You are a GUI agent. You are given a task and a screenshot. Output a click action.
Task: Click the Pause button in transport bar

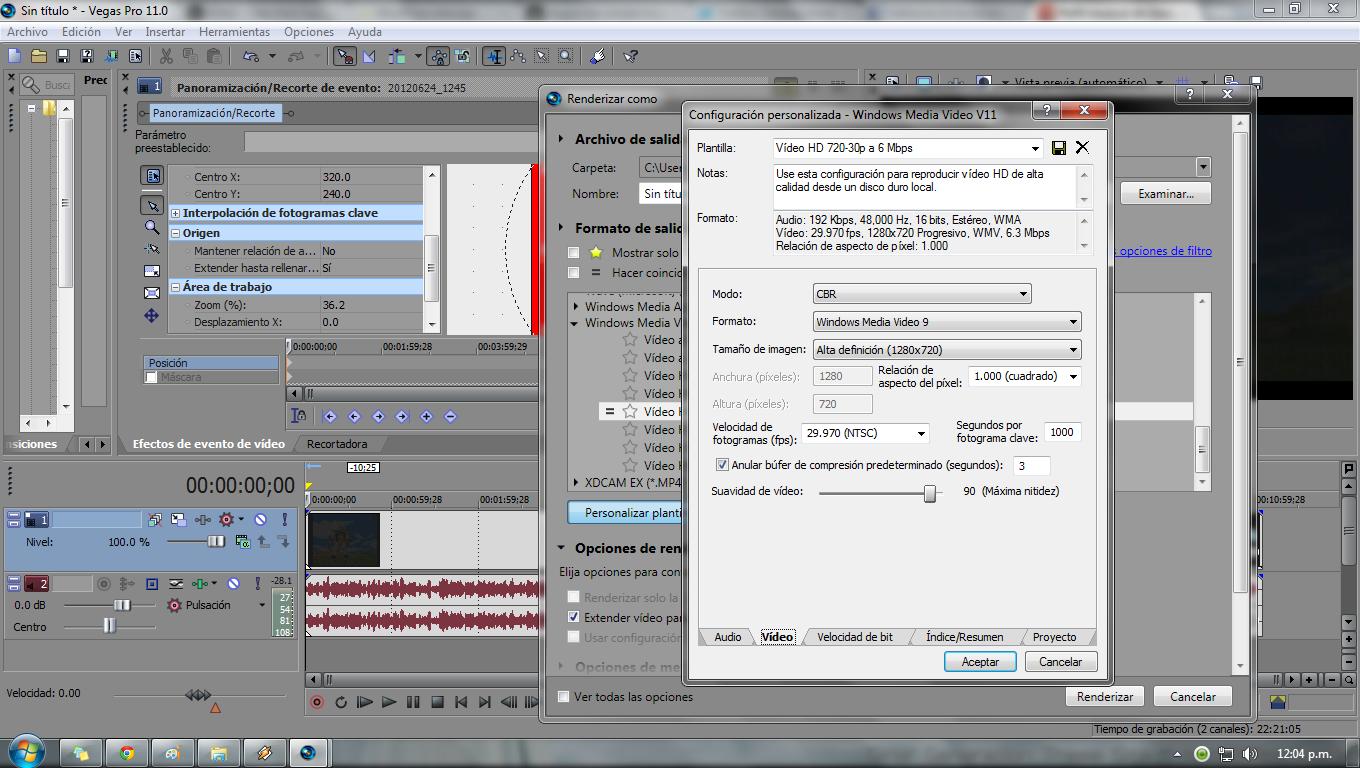point(413,702)
